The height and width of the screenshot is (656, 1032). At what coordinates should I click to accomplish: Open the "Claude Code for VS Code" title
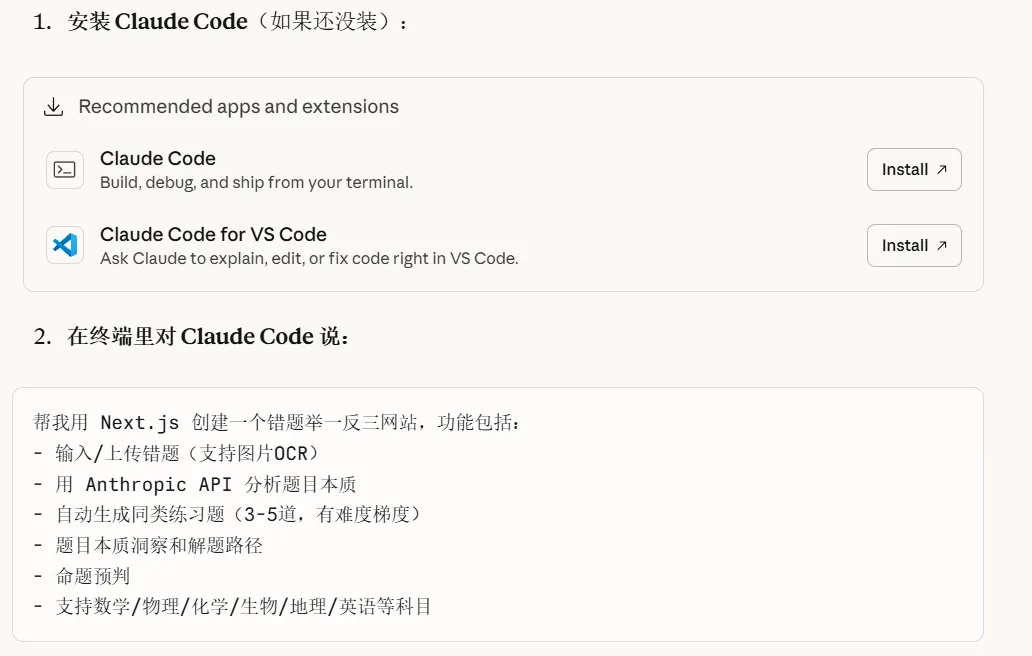click(213, 234)
